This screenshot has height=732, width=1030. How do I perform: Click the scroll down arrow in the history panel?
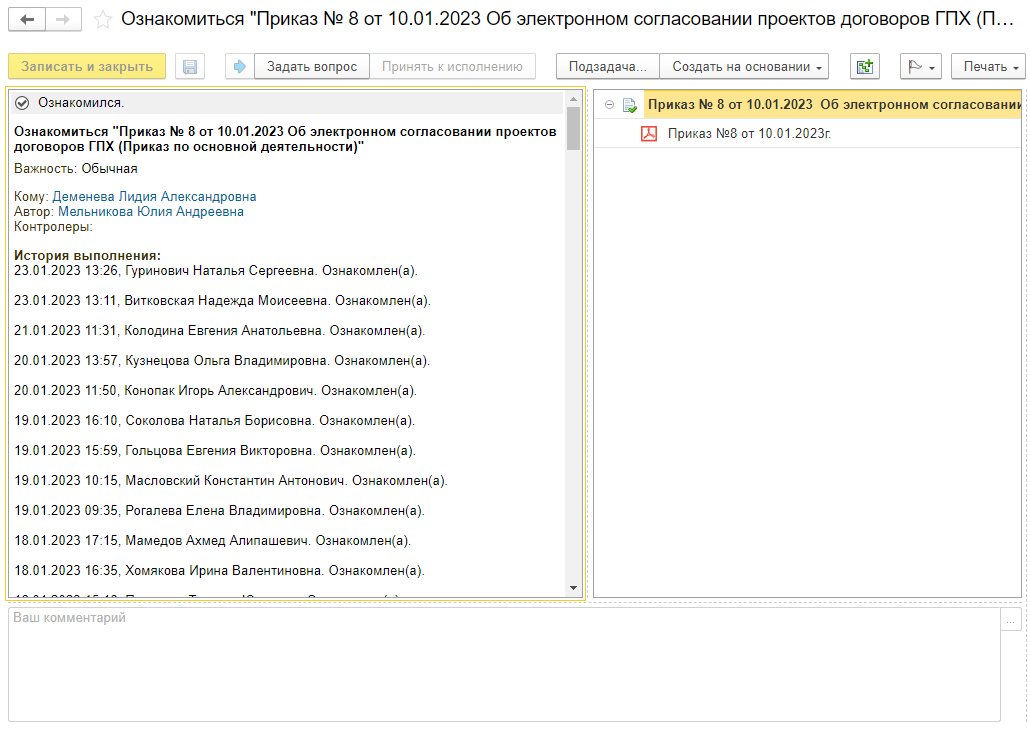click(x=573, y=587)
